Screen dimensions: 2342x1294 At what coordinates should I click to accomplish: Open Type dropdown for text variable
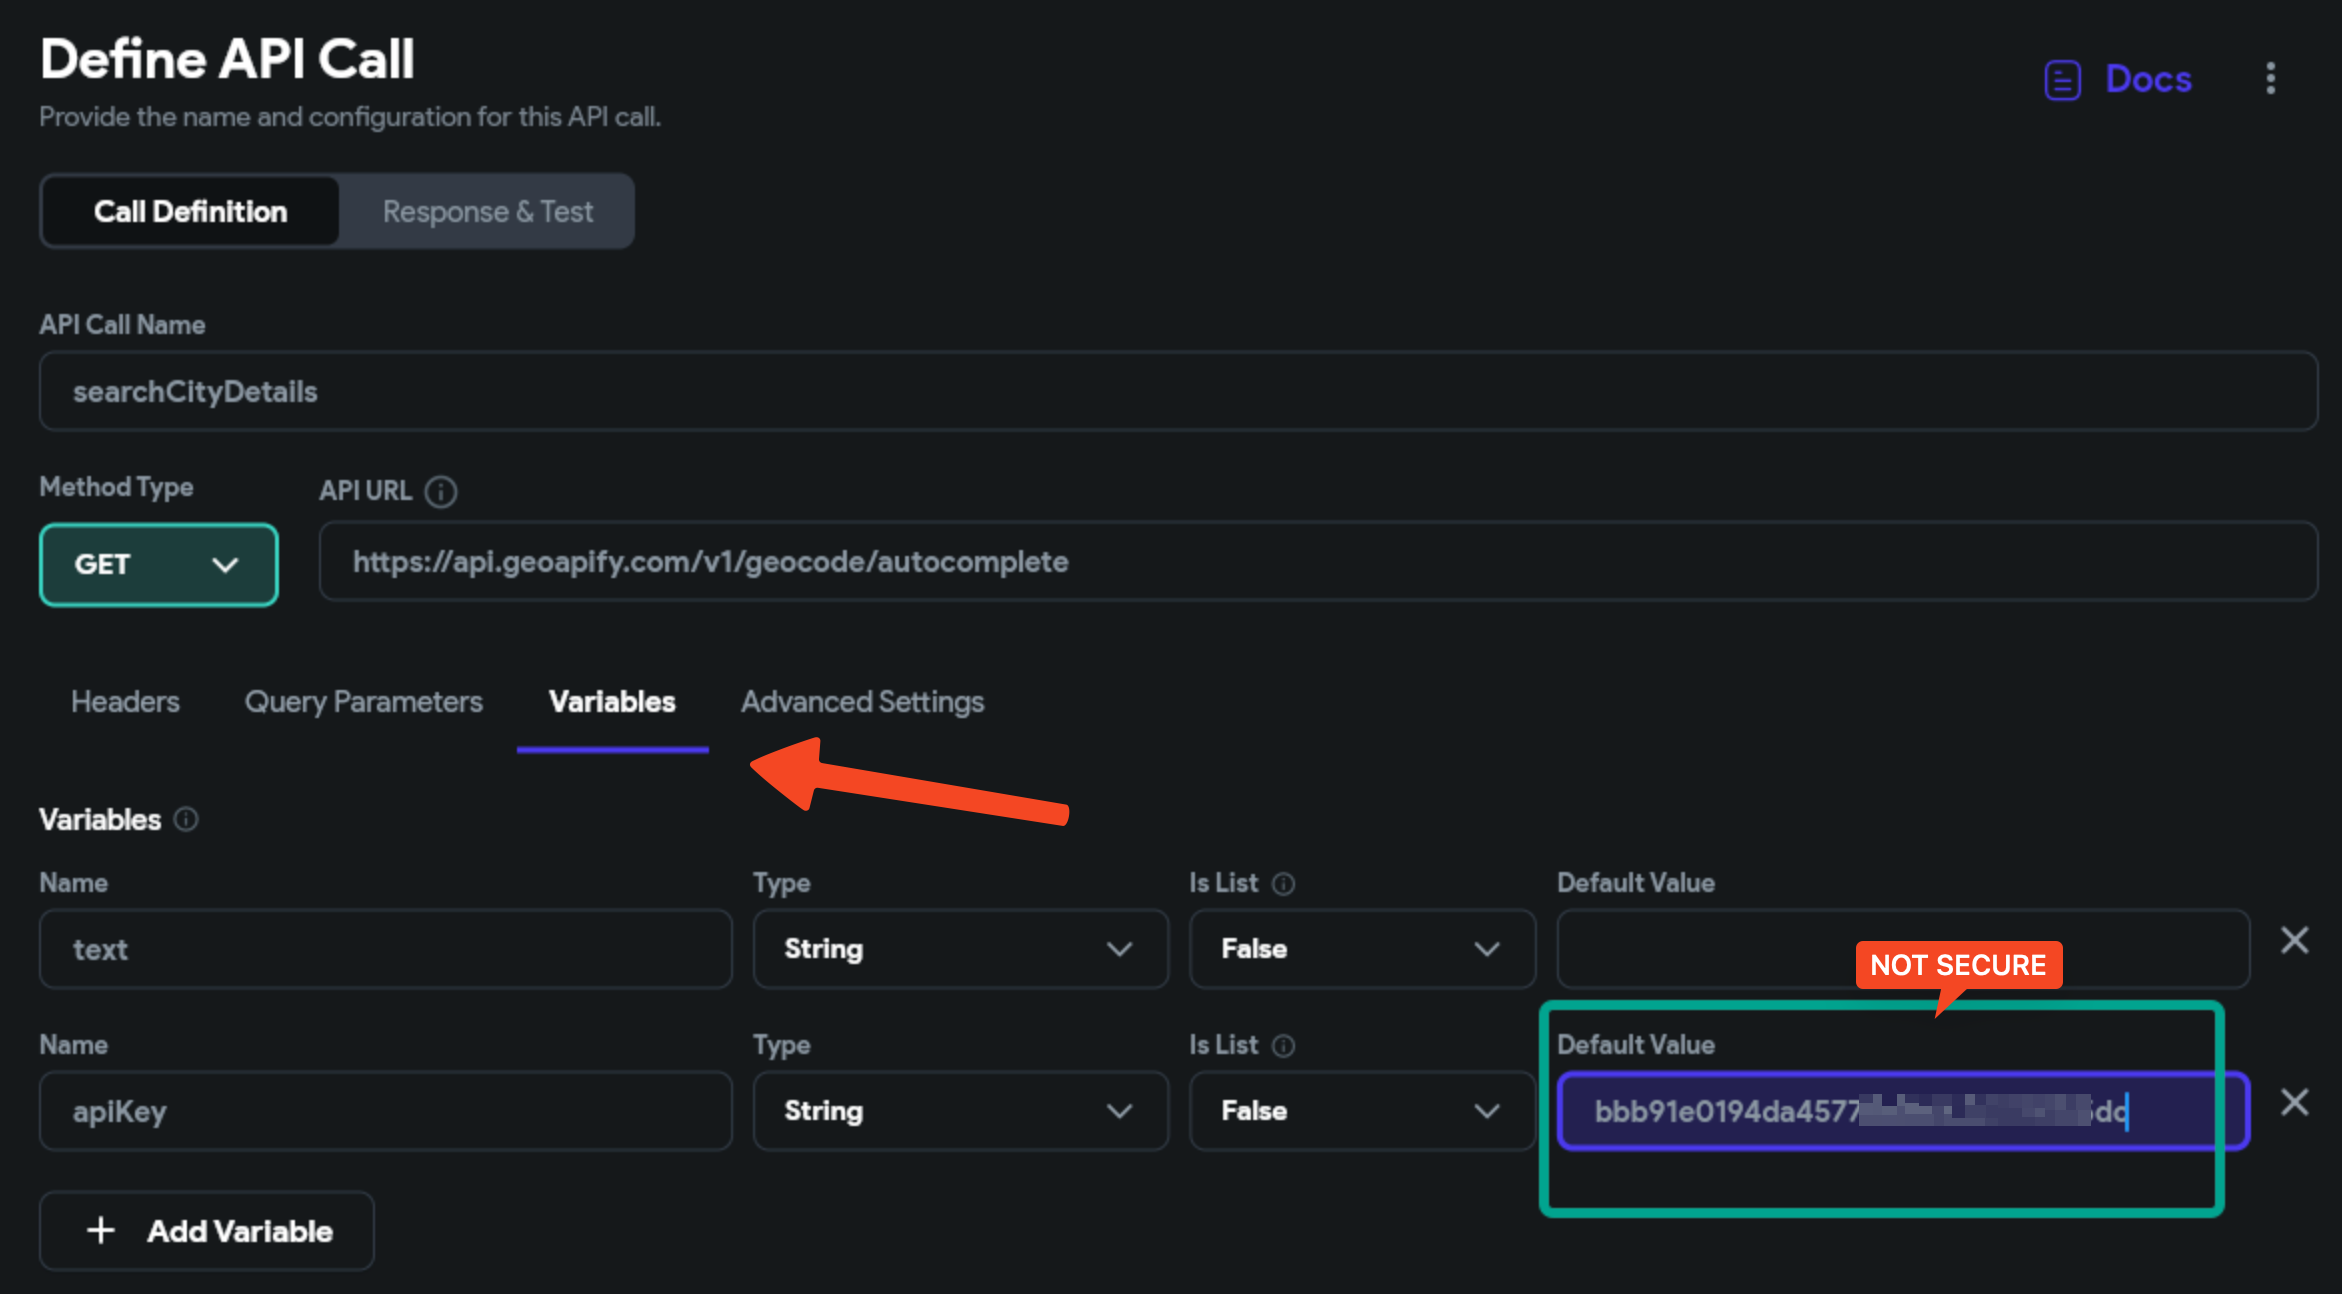pyautogui.click(x=961, y=949)
